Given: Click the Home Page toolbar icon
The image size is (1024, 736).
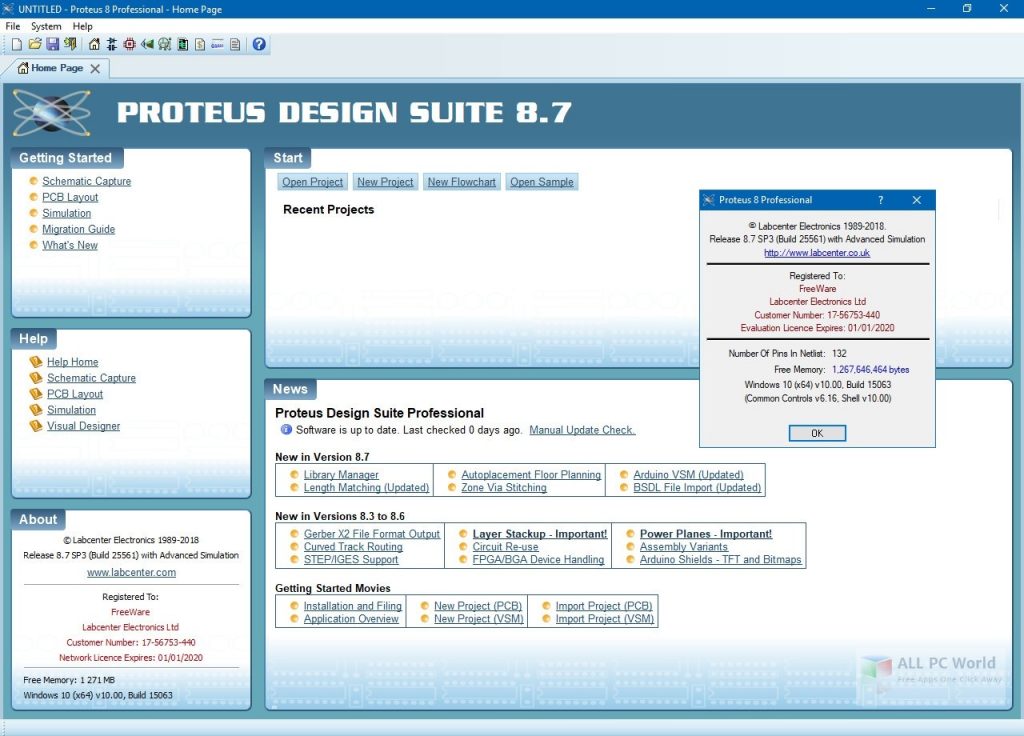Looking at the screenshot, I should pos(94,44).
